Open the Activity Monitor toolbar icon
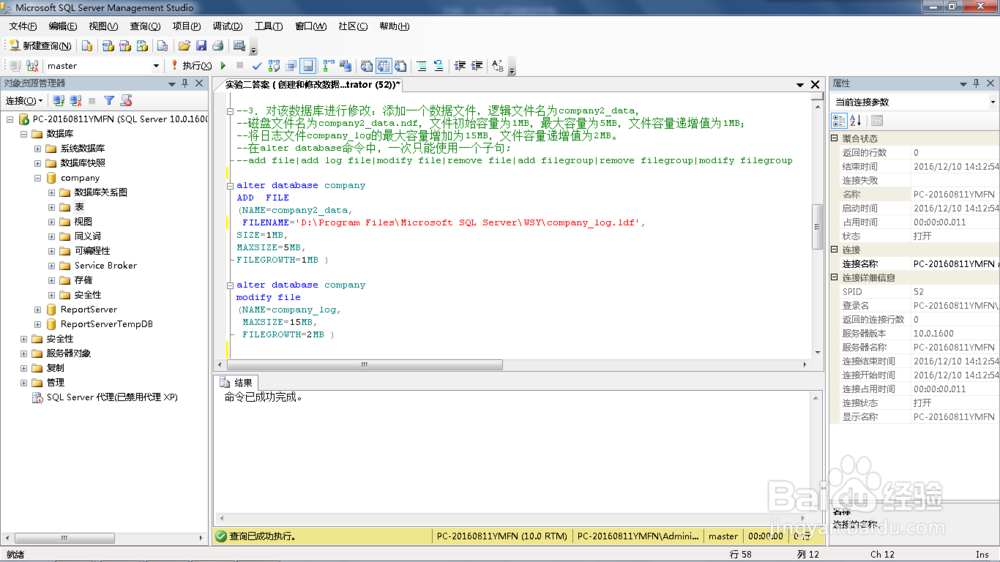This screenshot has height=562, width=1000. 239,46
